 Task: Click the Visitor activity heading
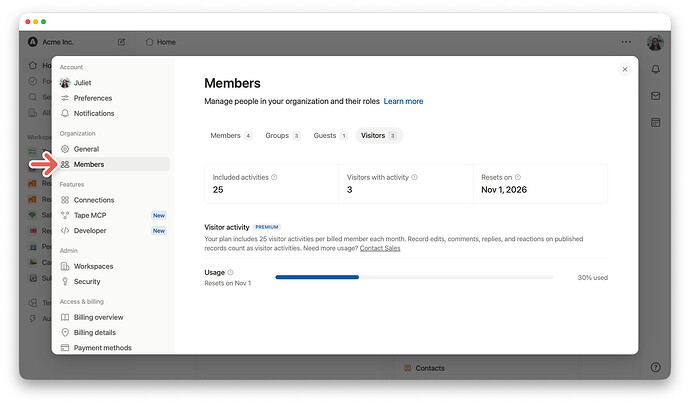point(227,227)
